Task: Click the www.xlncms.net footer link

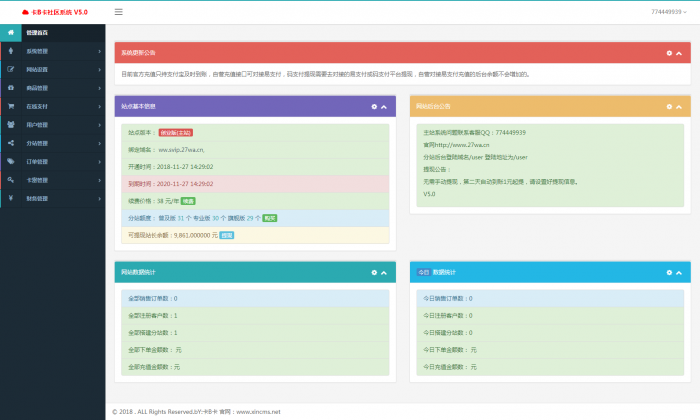Action: (x=258, y=411)
